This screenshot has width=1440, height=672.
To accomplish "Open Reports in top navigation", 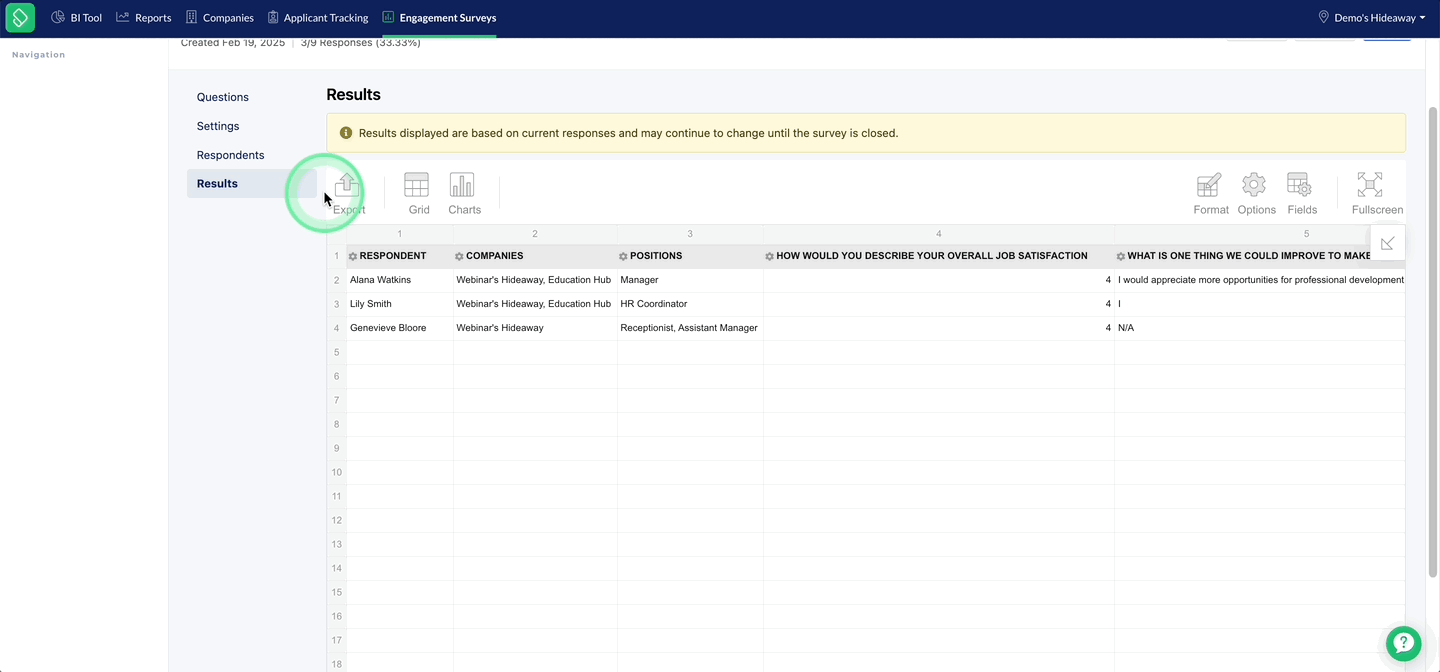I will click(144, 18).
